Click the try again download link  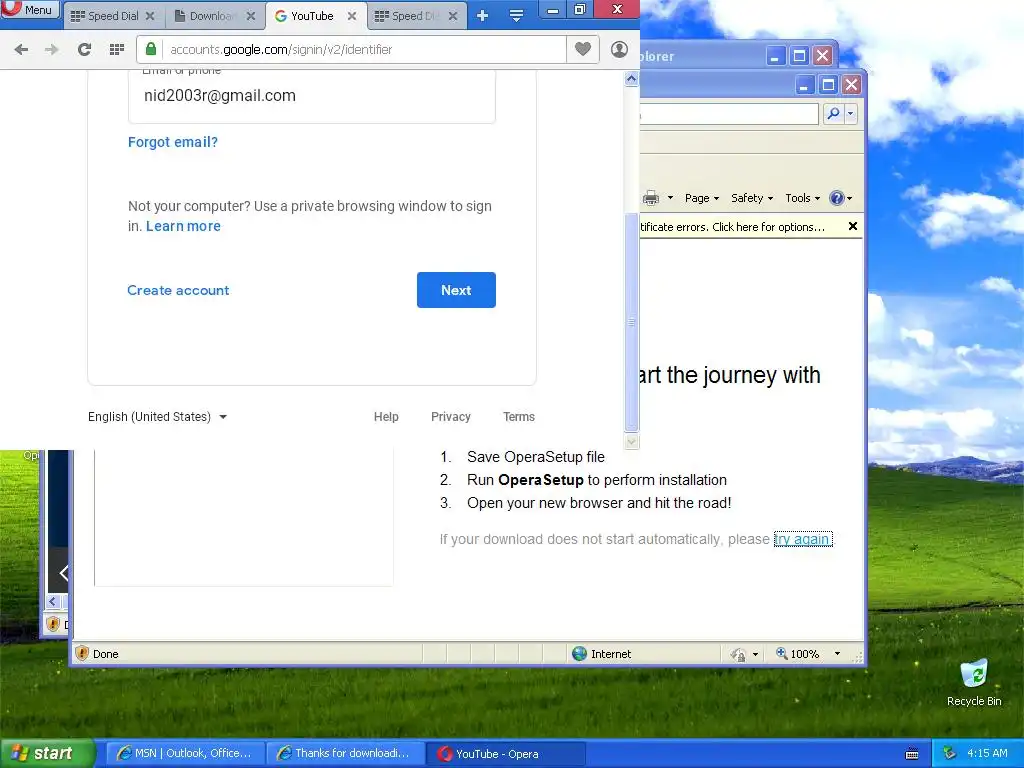[x=803, y=539]
